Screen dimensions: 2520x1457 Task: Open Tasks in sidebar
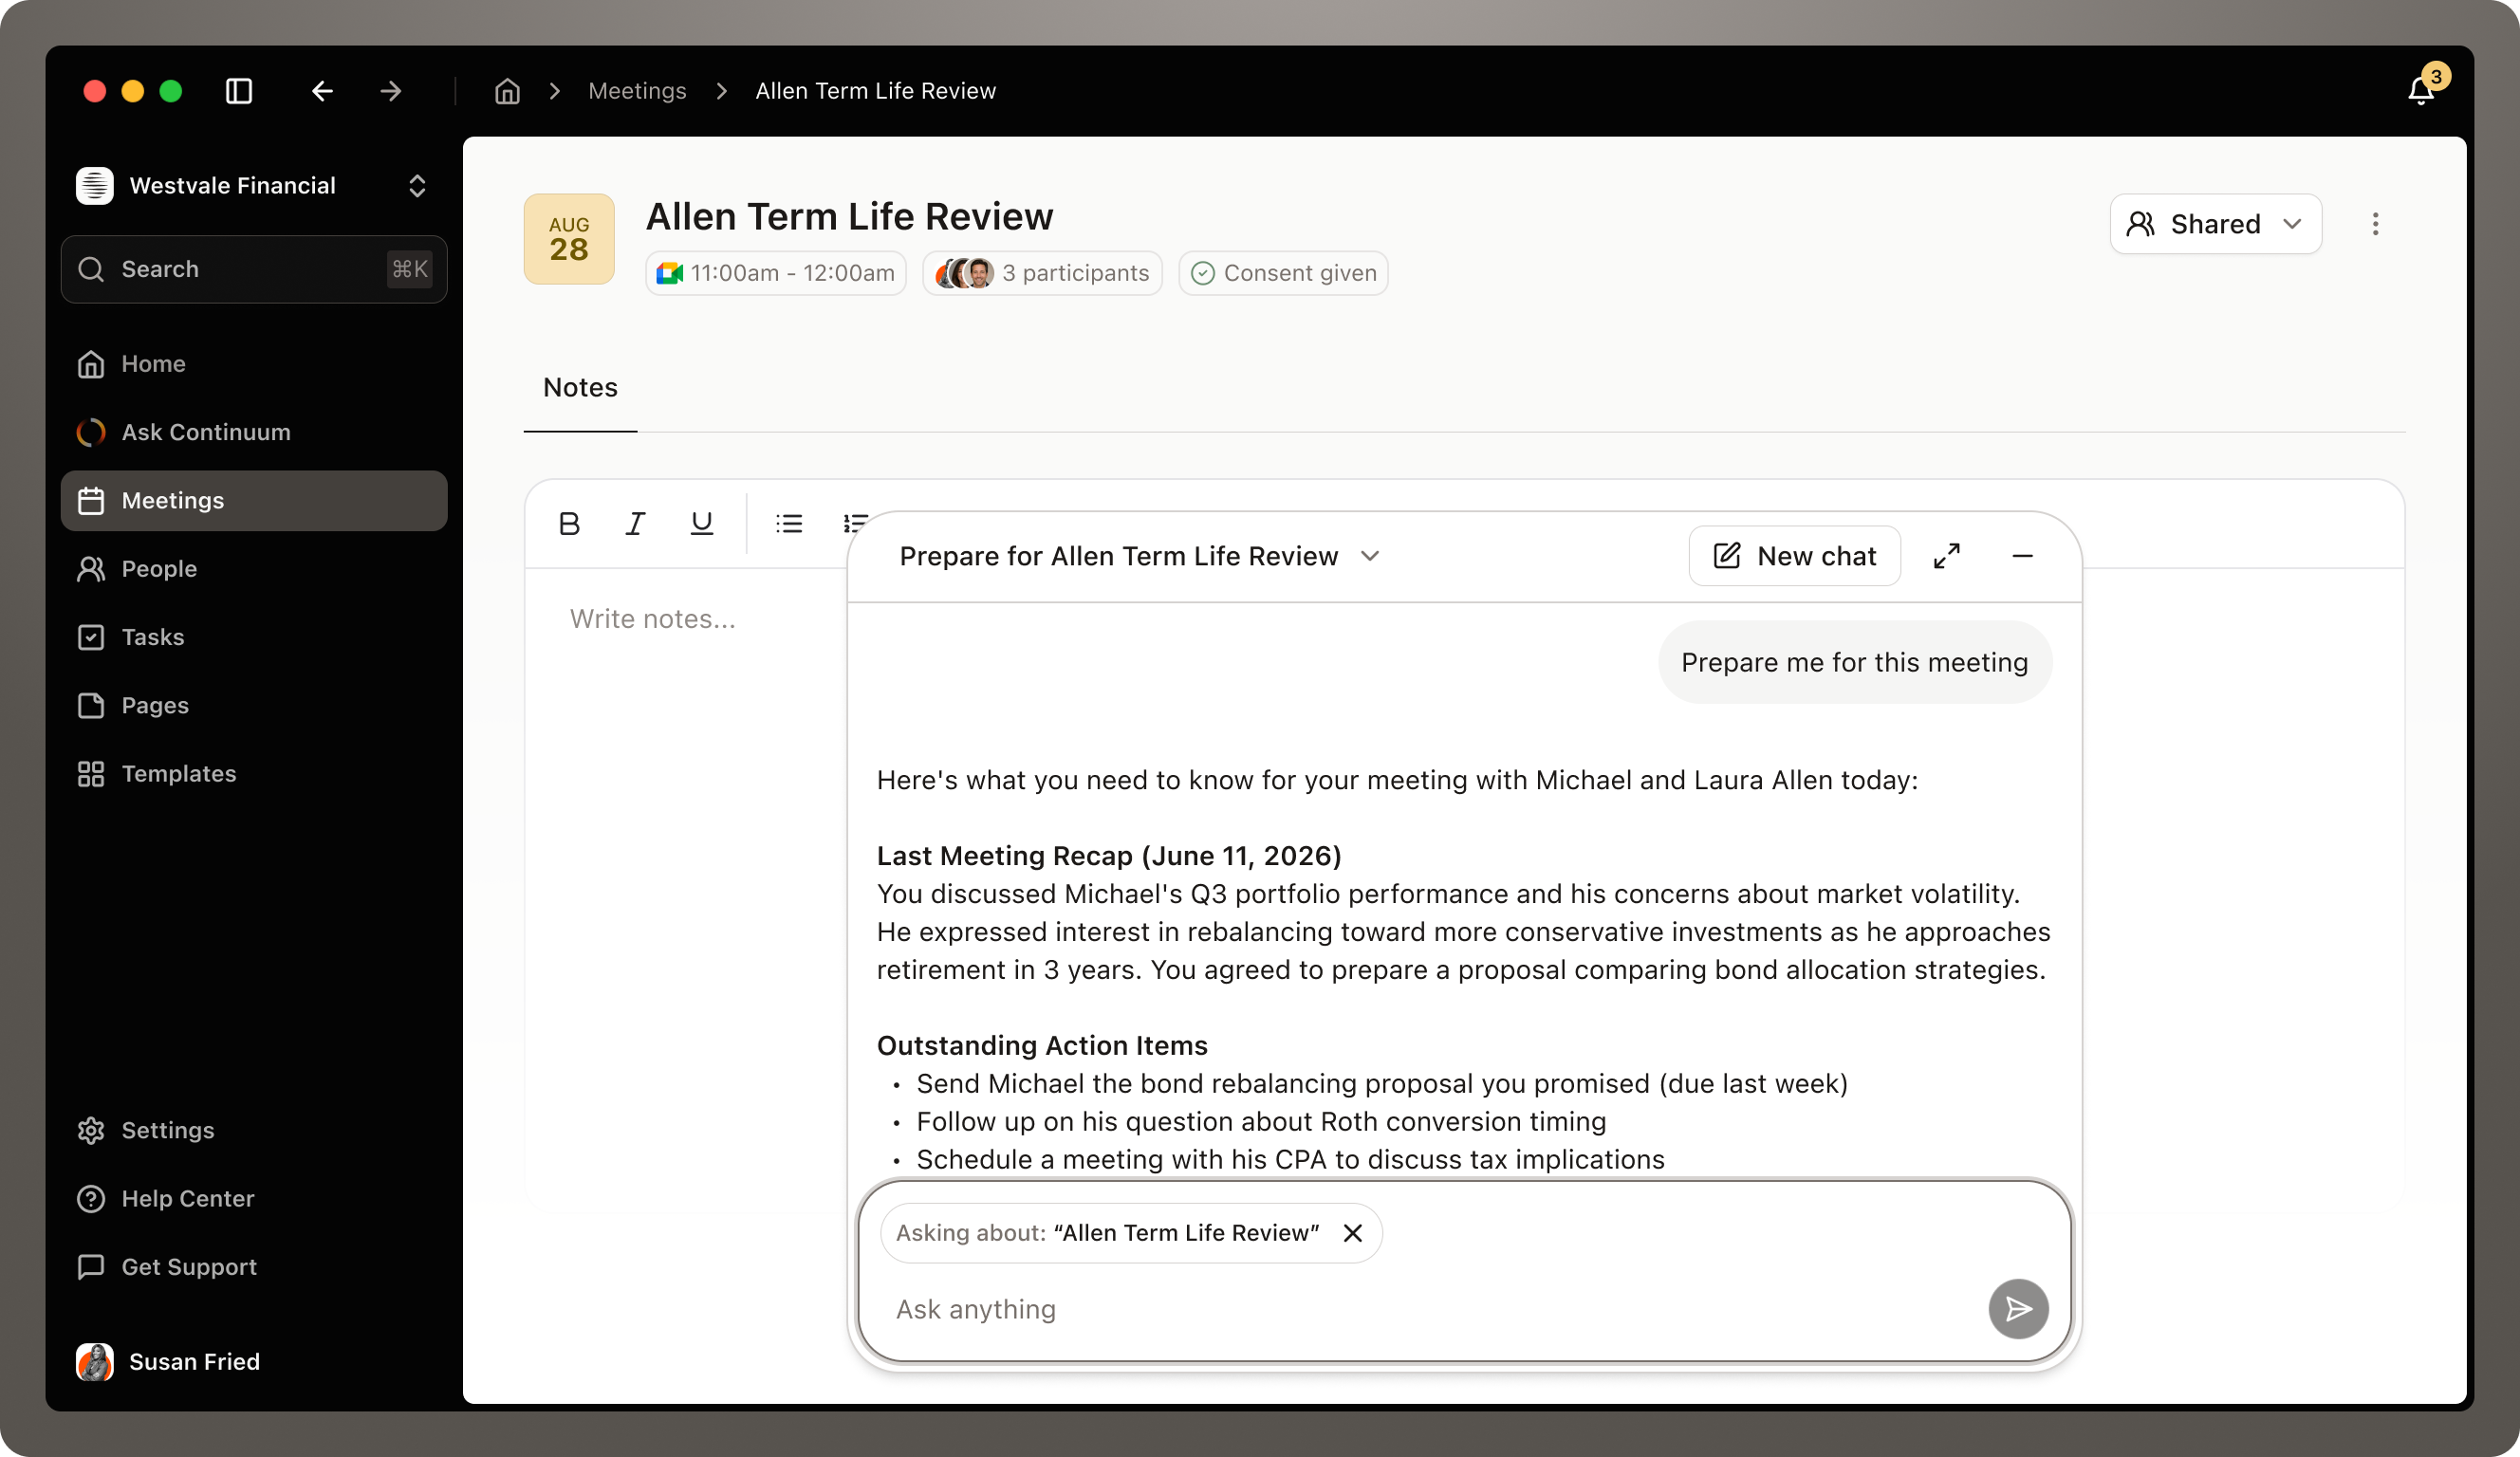coord(254,637)
